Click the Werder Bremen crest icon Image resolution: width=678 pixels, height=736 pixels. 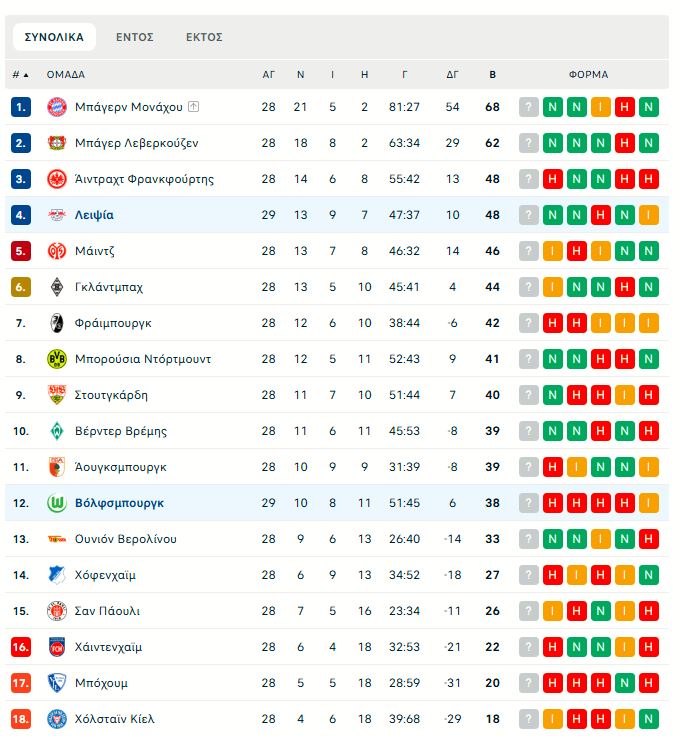click(x=56, y=431)
